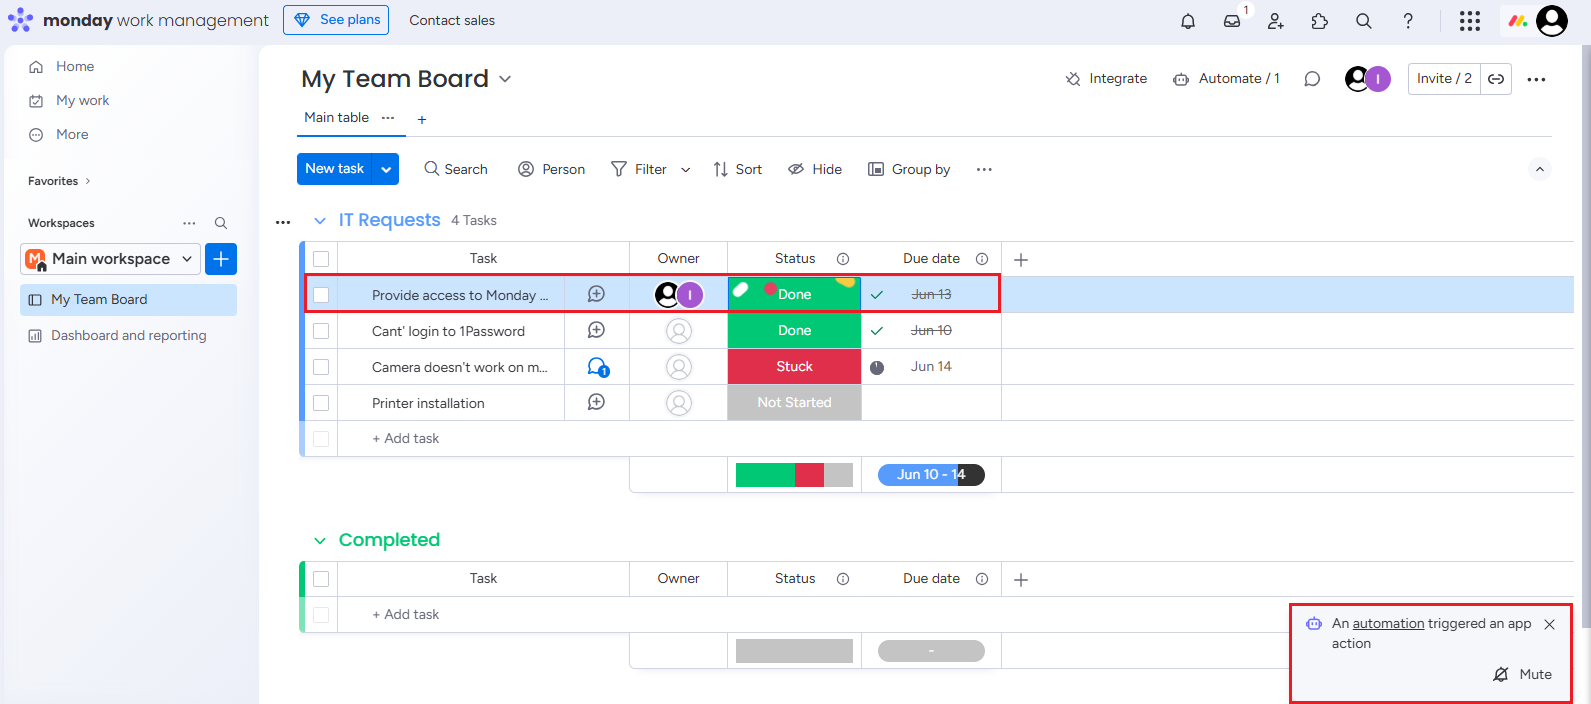Screen dimensions: 1591x704
Task: Open IT Requests group three-dot menu
Action: pyautogui.click(x=283, y=222)
